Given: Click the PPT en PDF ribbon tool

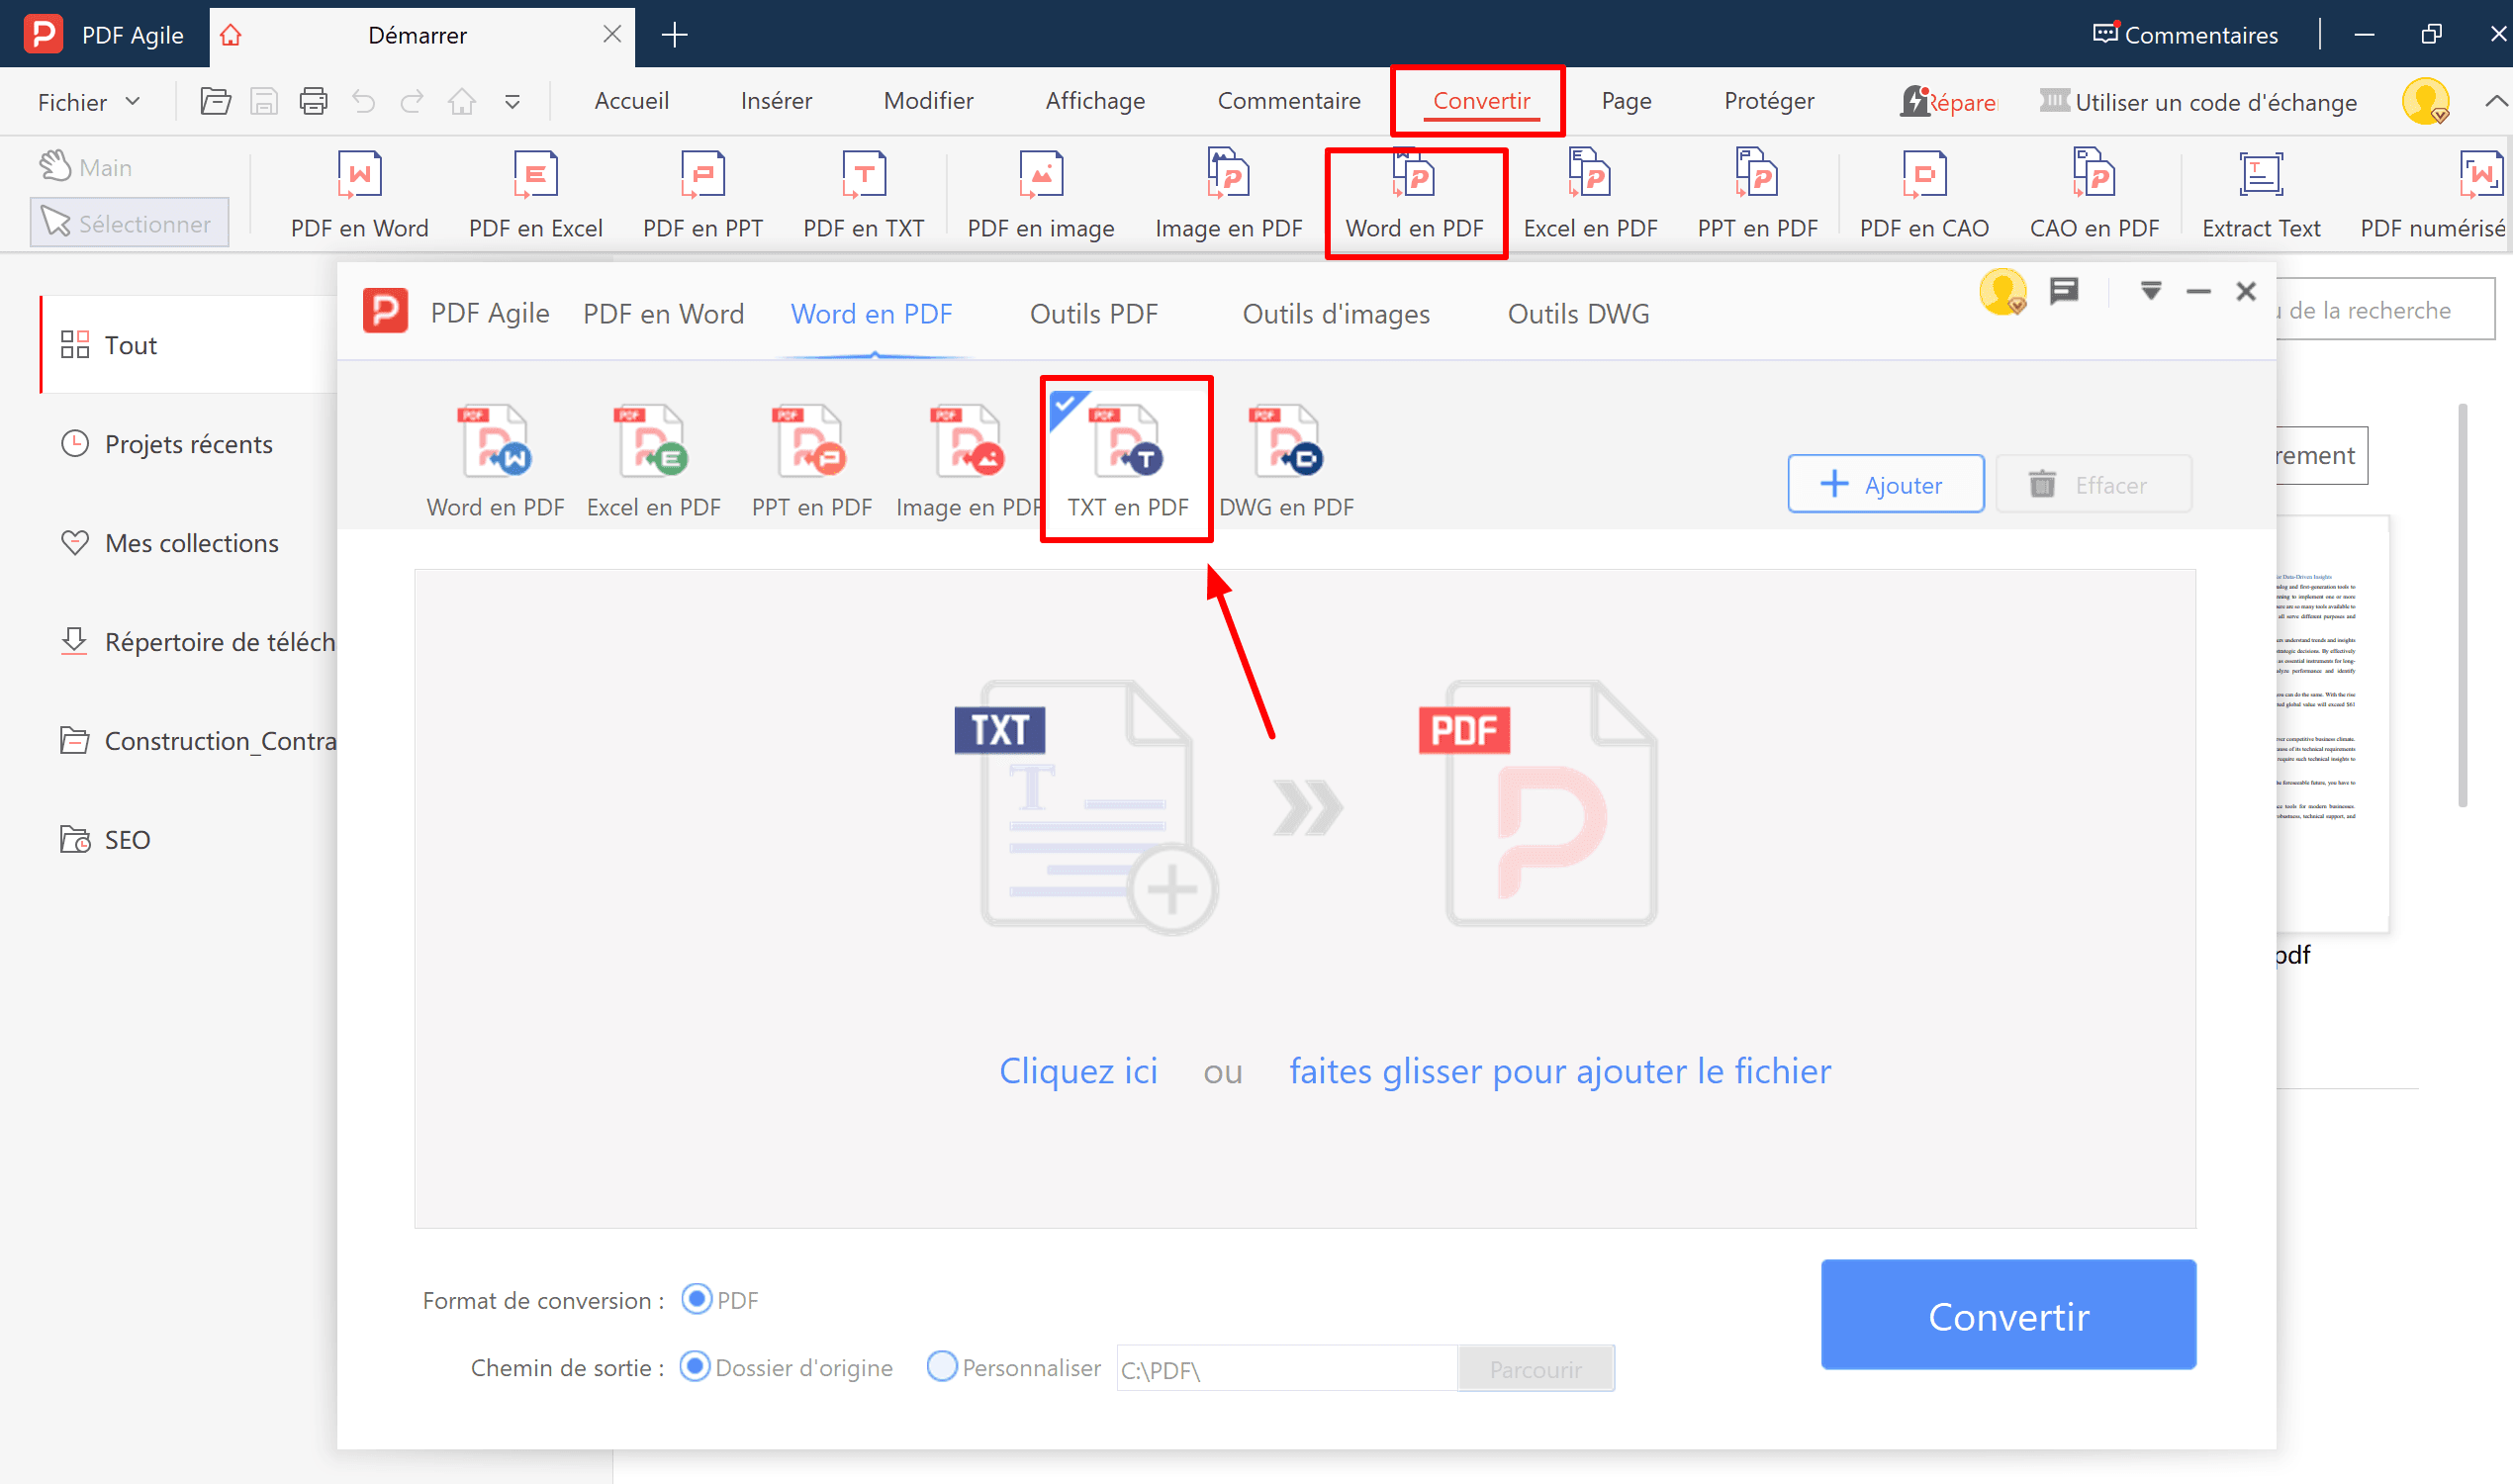Looking at the screenshot, I should click(1757, 196).
